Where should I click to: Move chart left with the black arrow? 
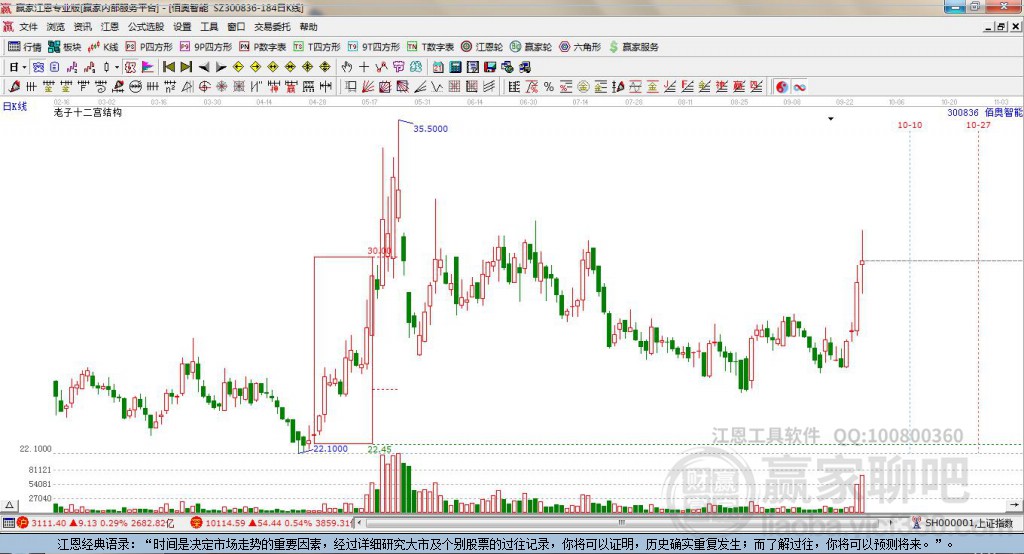tap(204, 67)
